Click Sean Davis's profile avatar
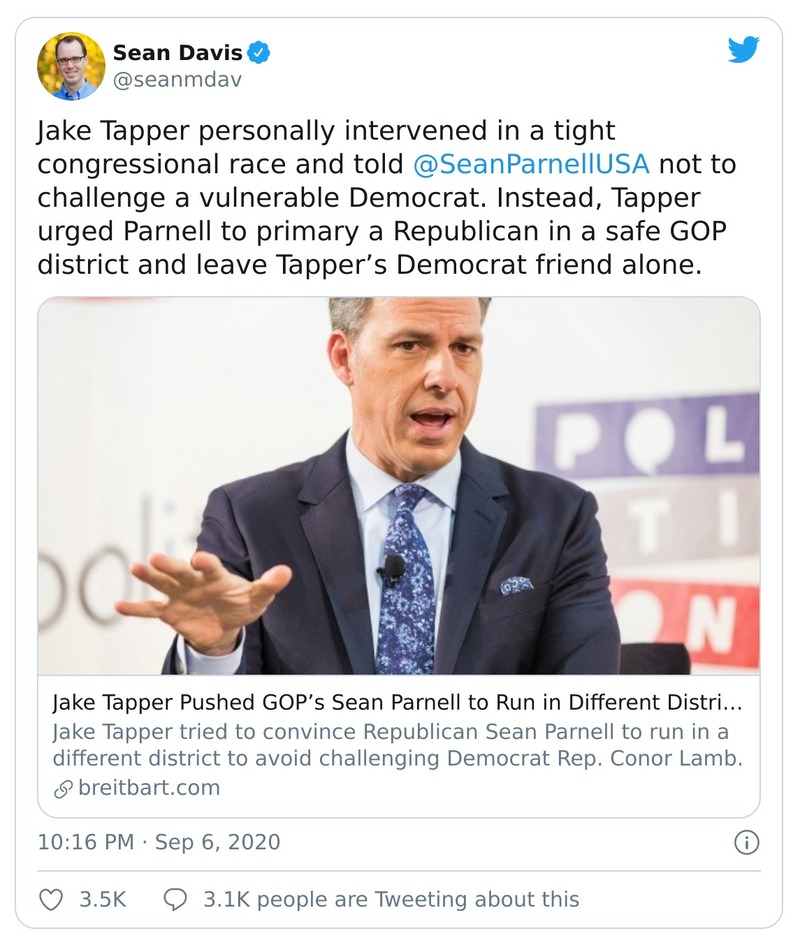800x945 pixels. pyautogui.click(x=71, y=66)
